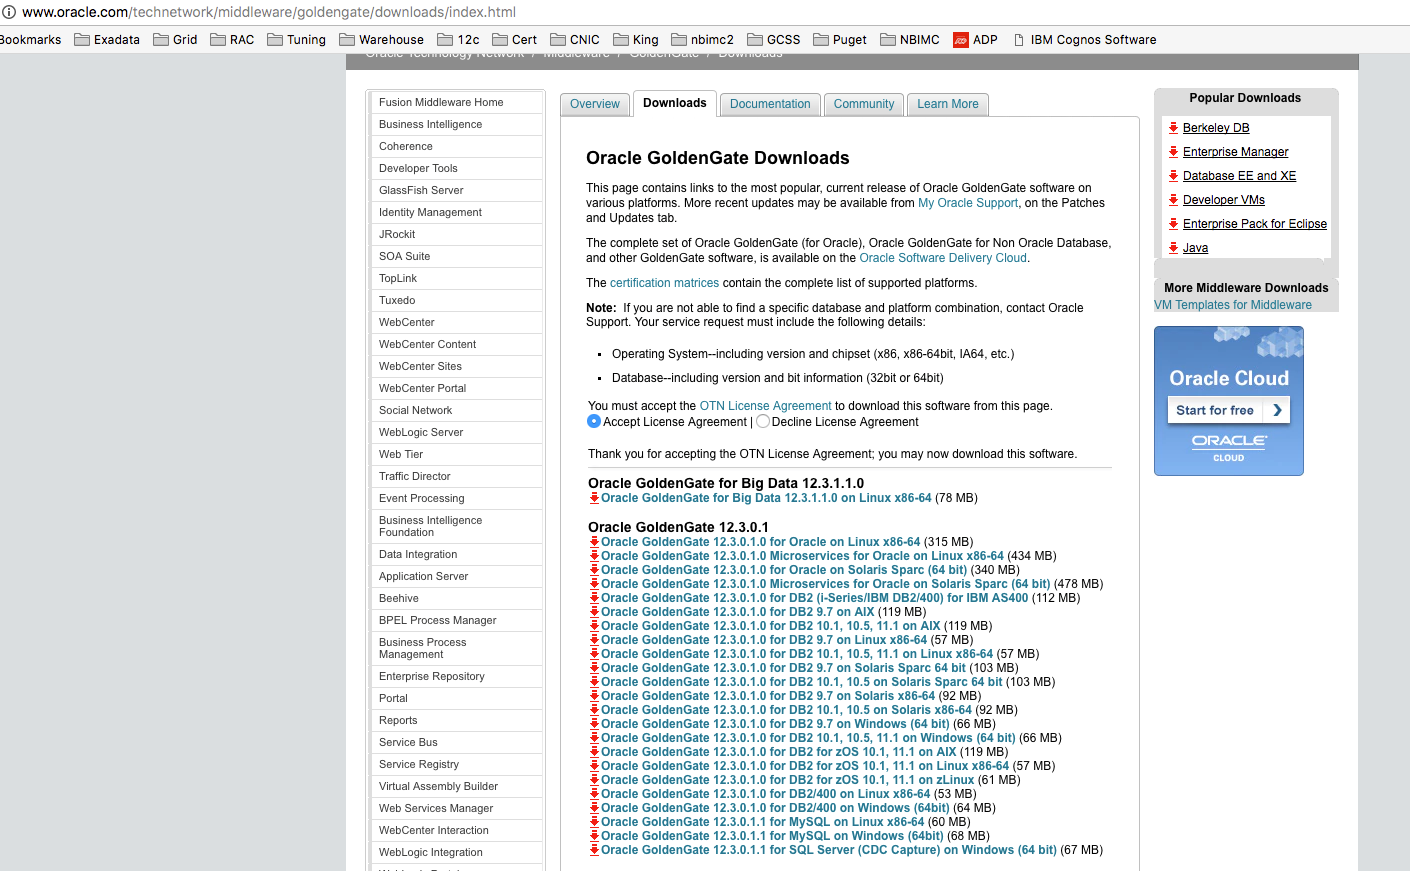1410x871 pixels.
Task: Click the Start for free Oracle Cloud button
Action: point(1228,410)
